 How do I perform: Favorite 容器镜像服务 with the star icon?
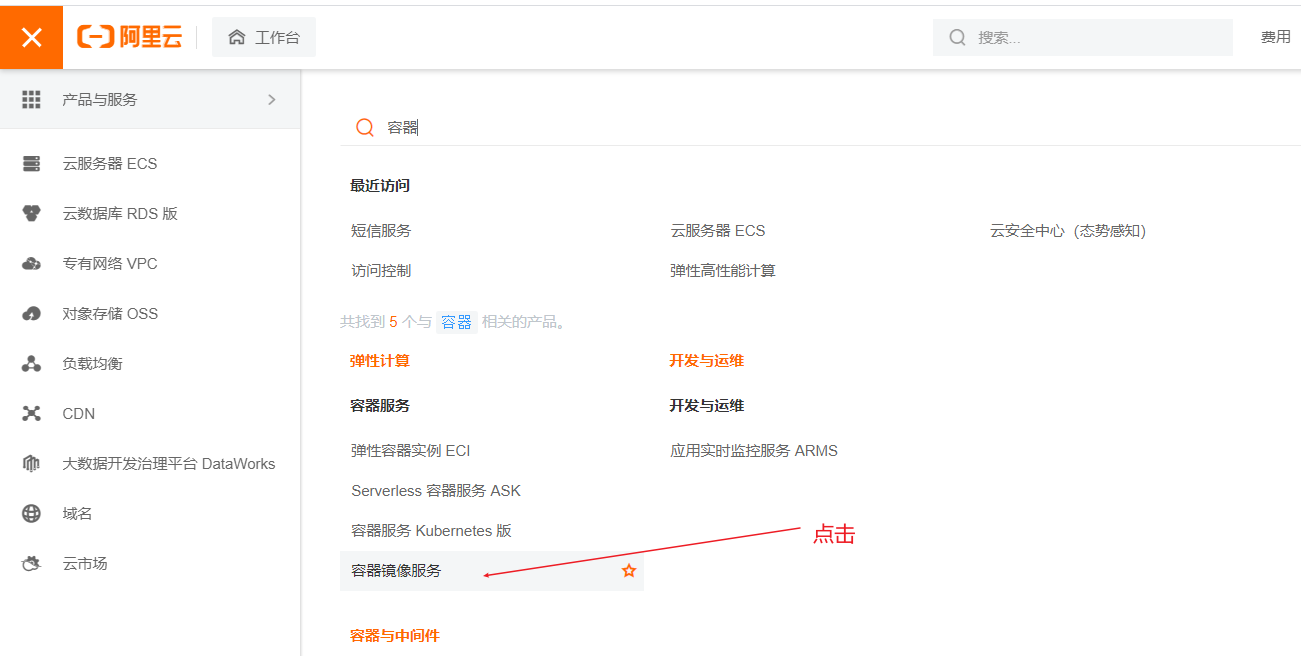(629, 570)
